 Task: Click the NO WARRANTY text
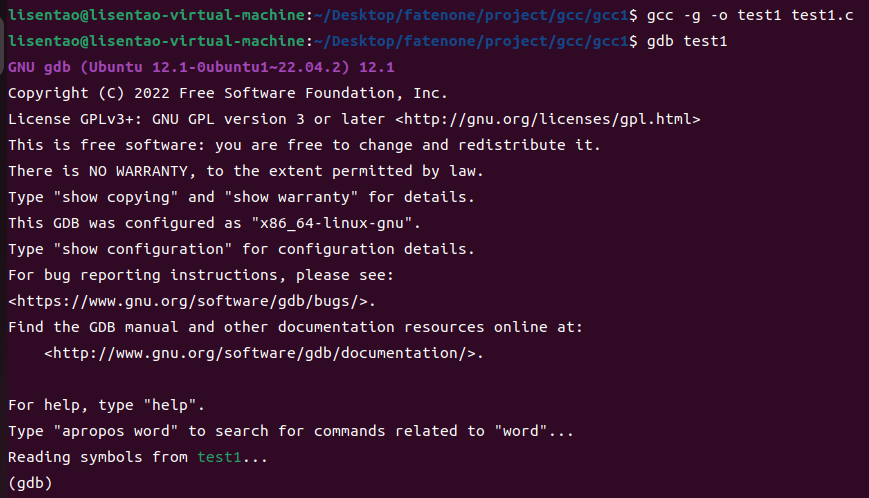[138, 171]
